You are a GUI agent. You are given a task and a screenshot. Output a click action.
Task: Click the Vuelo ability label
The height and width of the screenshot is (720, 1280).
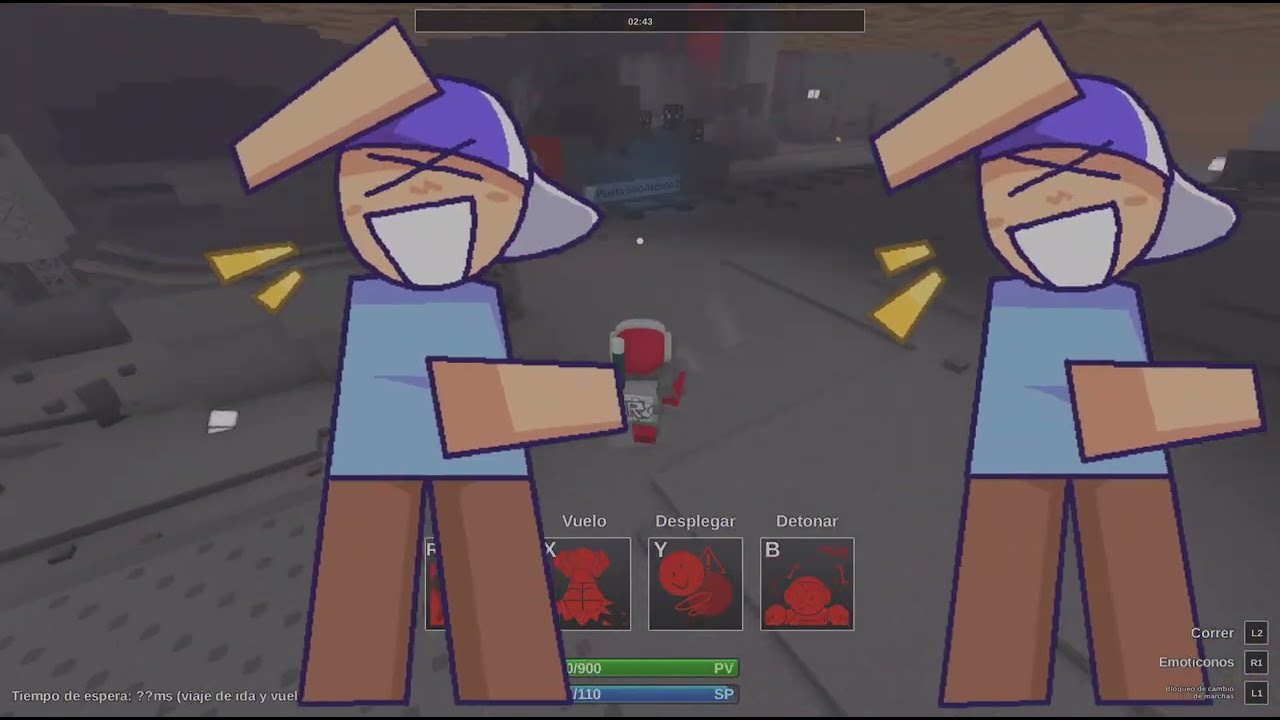pos(584,521)
